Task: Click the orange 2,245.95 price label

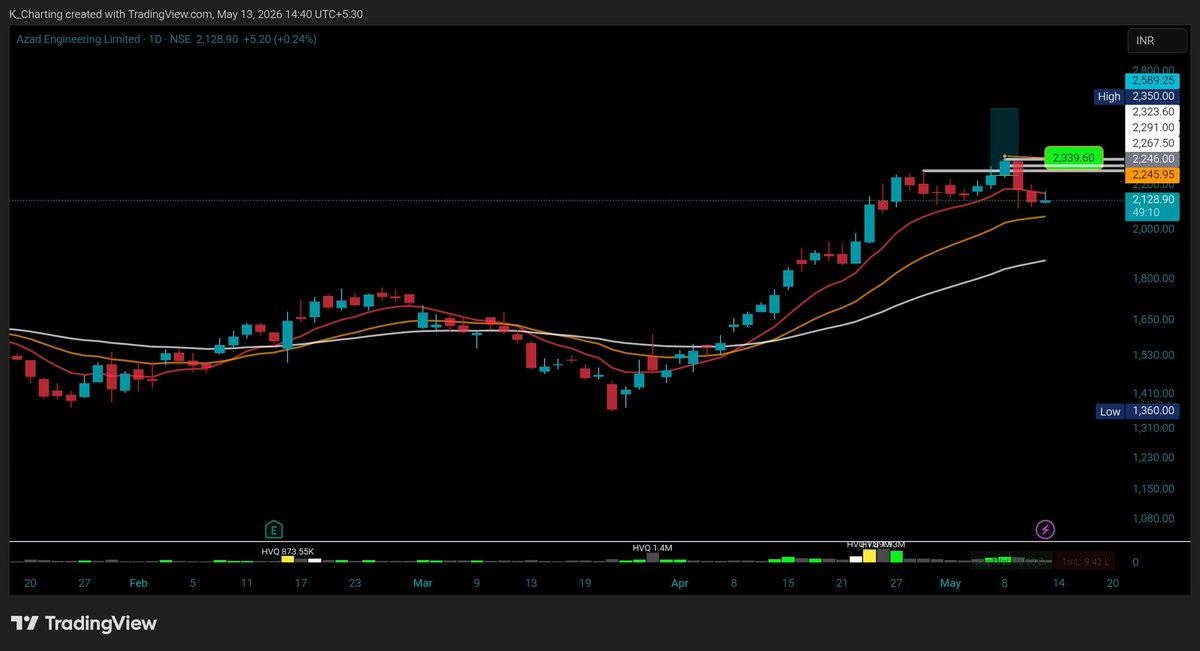Action: 1153,174
